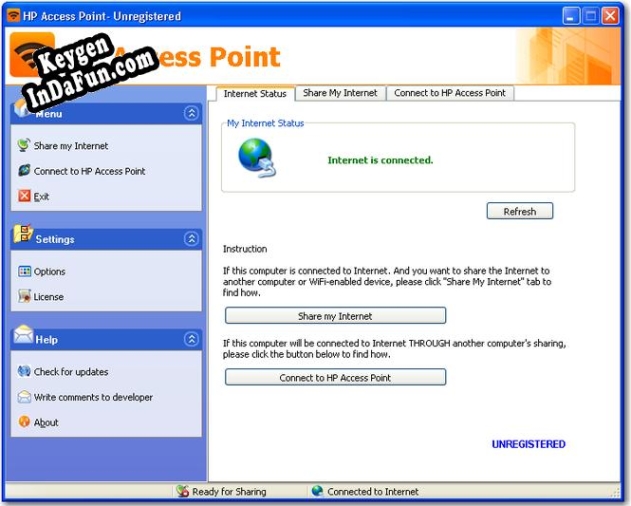This screenshot has height=506, width=631.
Task: Minimize the HP Access Point window
Action: [571, 16]
